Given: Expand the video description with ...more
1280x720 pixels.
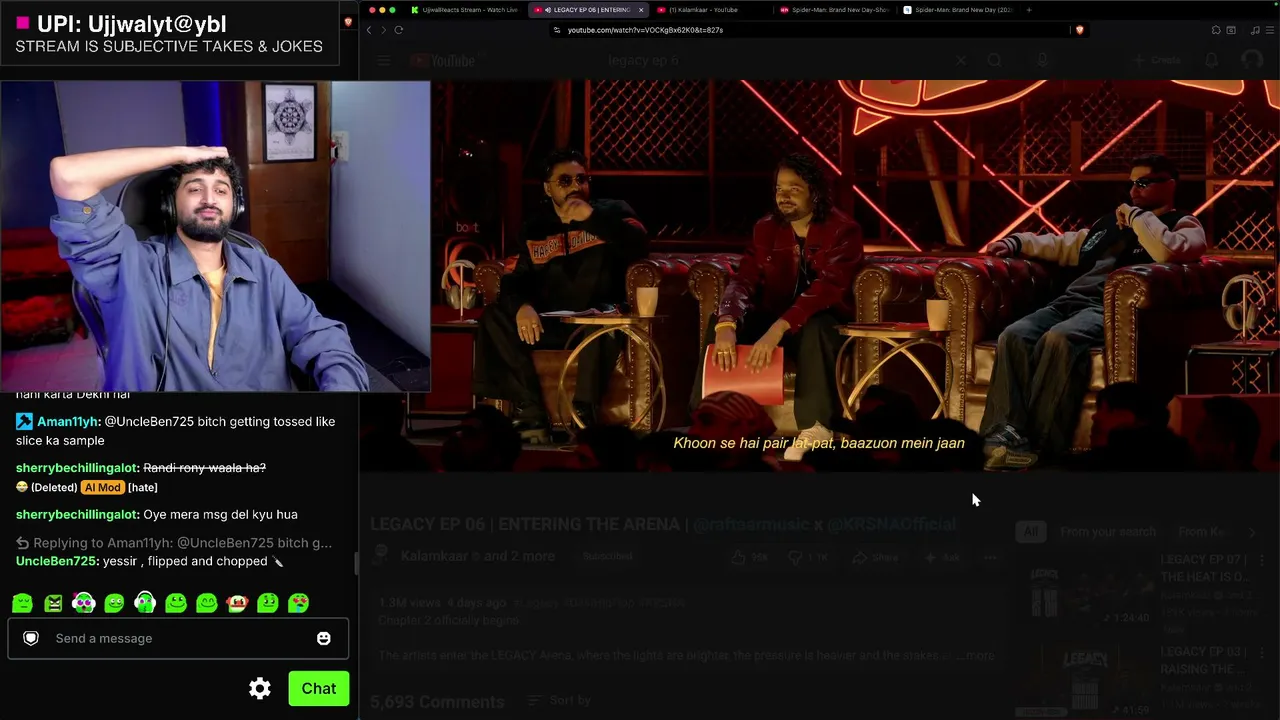Looking at the screenshot, I should (977, 656).
